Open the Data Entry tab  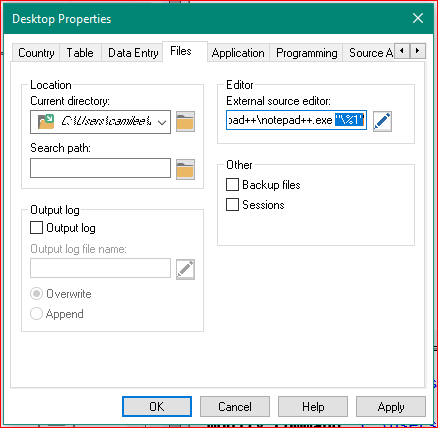[133, 53]
